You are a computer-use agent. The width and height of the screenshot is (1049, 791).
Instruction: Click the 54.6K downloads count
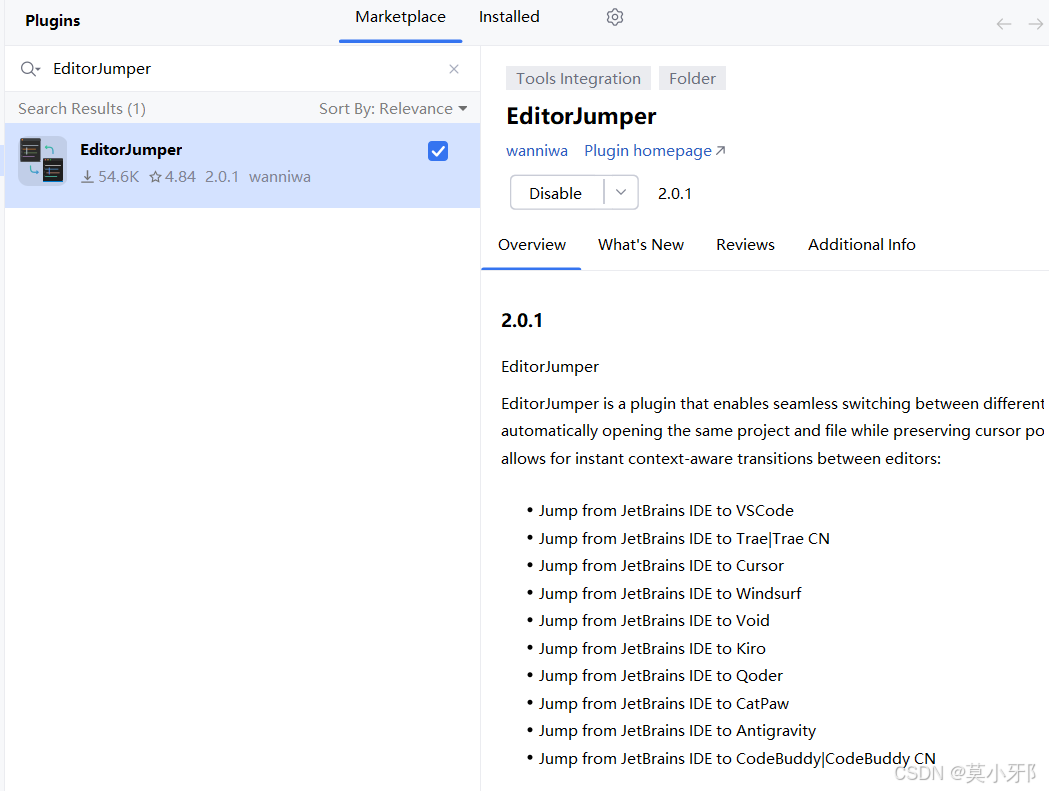tap(110, 177)
